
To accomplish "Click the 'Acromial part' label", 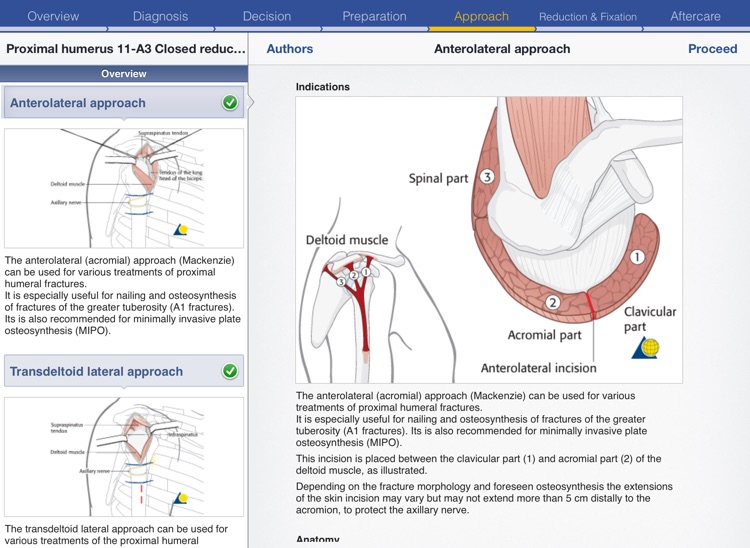I will click(x=544, y=335).
